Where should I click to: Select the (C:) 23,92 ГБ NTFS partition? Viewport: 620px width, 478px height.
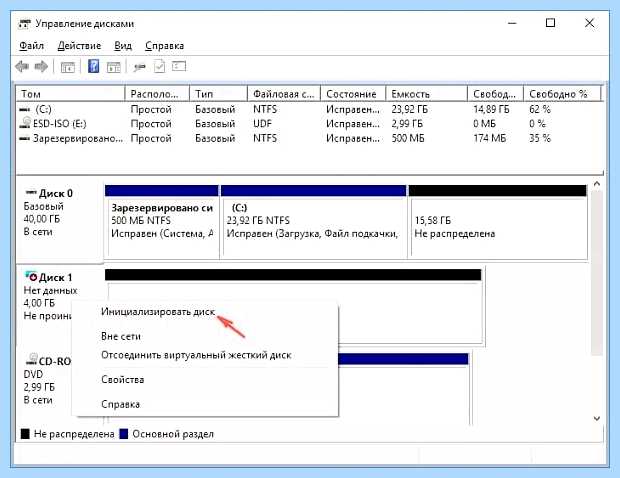click(x=314, y=222)
